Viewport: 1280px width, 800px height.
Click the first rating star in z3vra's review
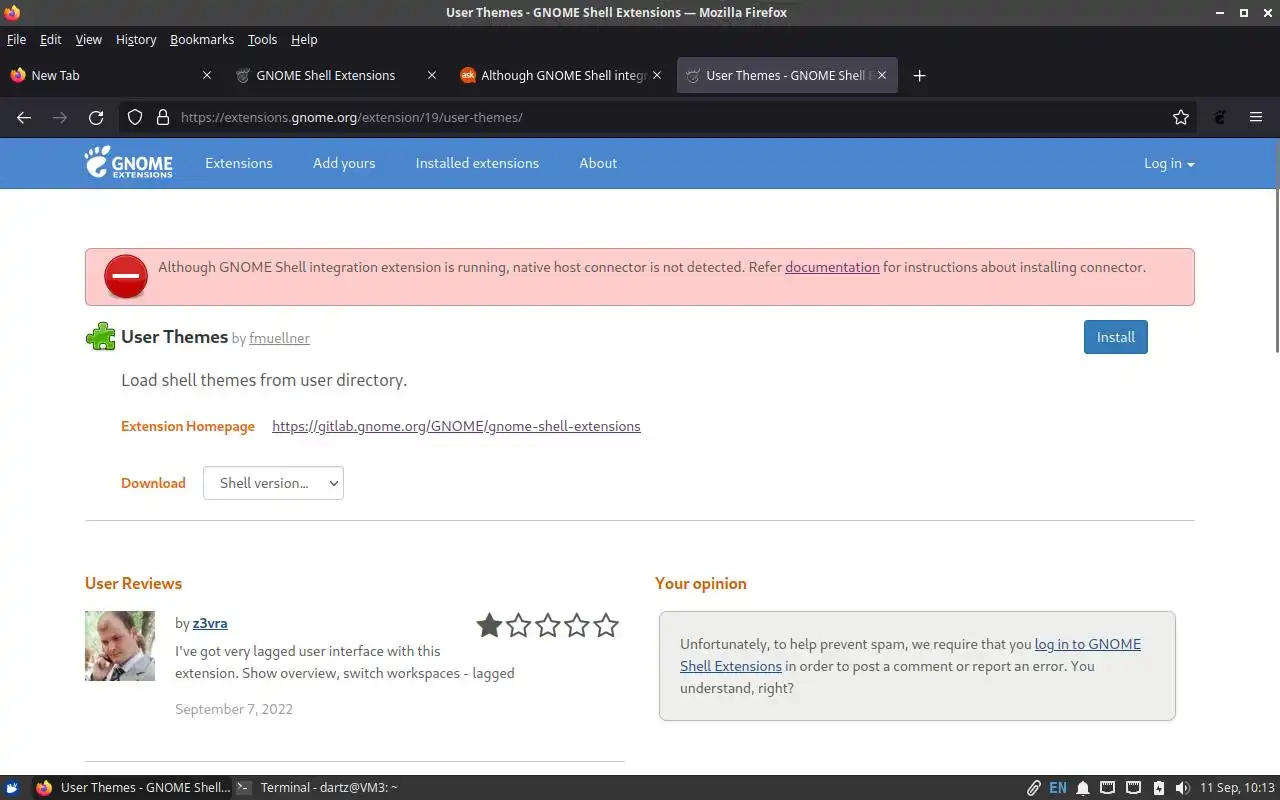(x=489, y=626)
